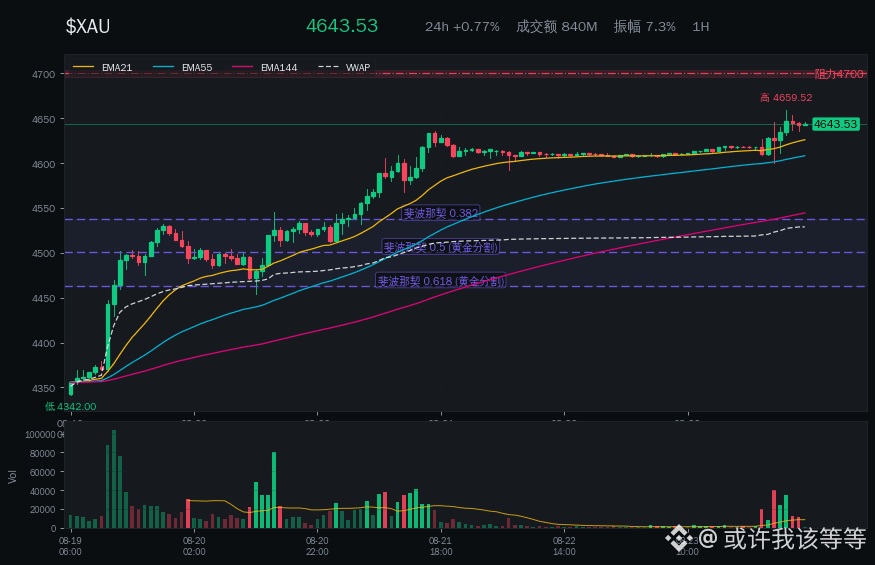The image size is (875, 565).
Task: Click the 08-20 22:00 time label
Action: click(317, 546)
